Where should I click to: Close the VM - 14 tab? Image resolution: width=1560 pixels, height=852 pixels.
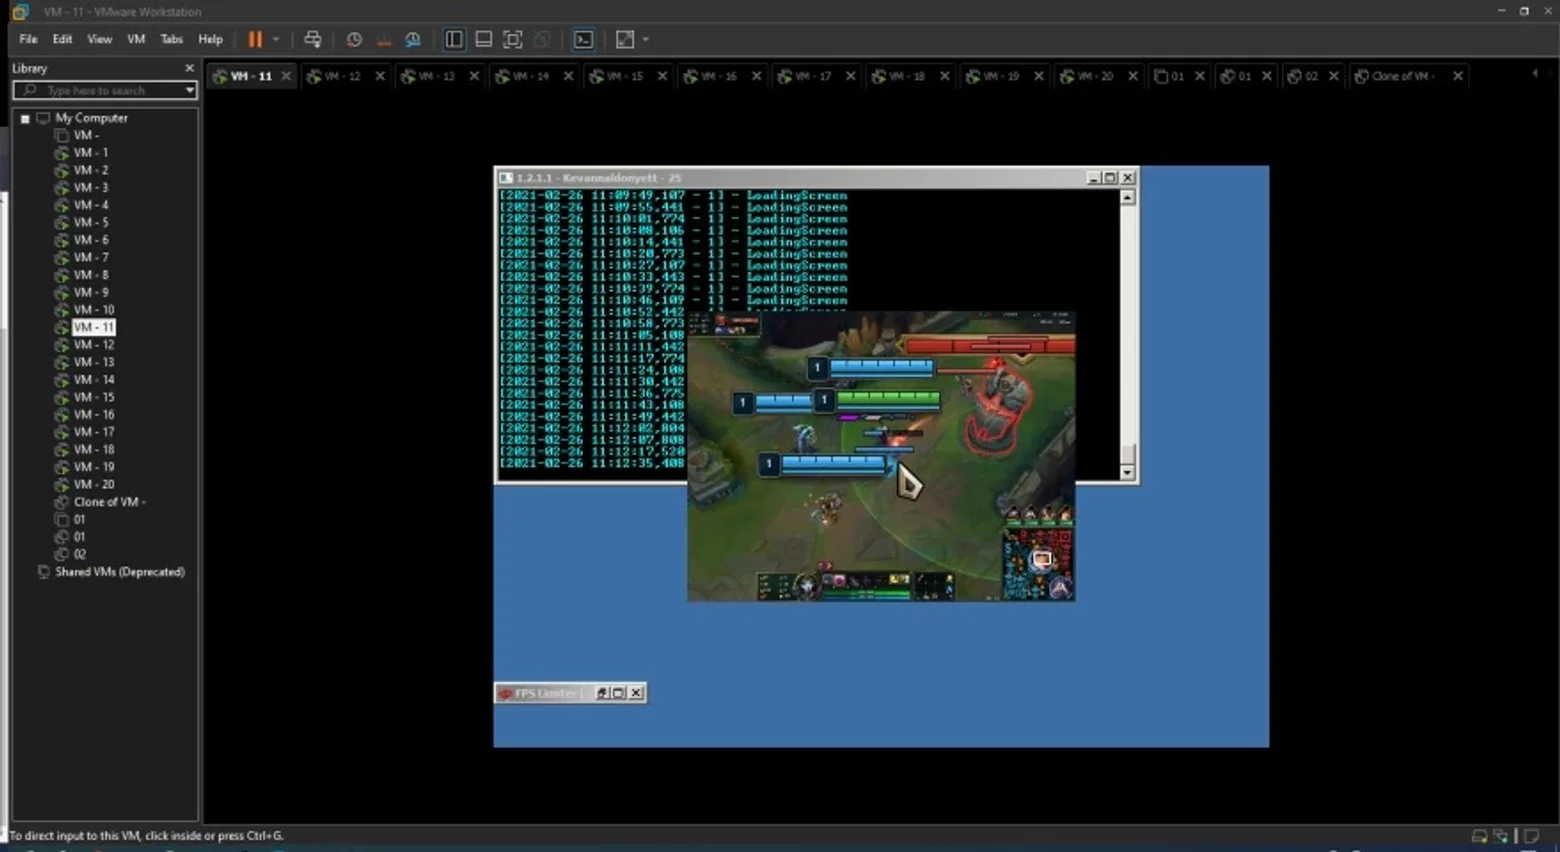pyautogui.click(x=568, y=76)
